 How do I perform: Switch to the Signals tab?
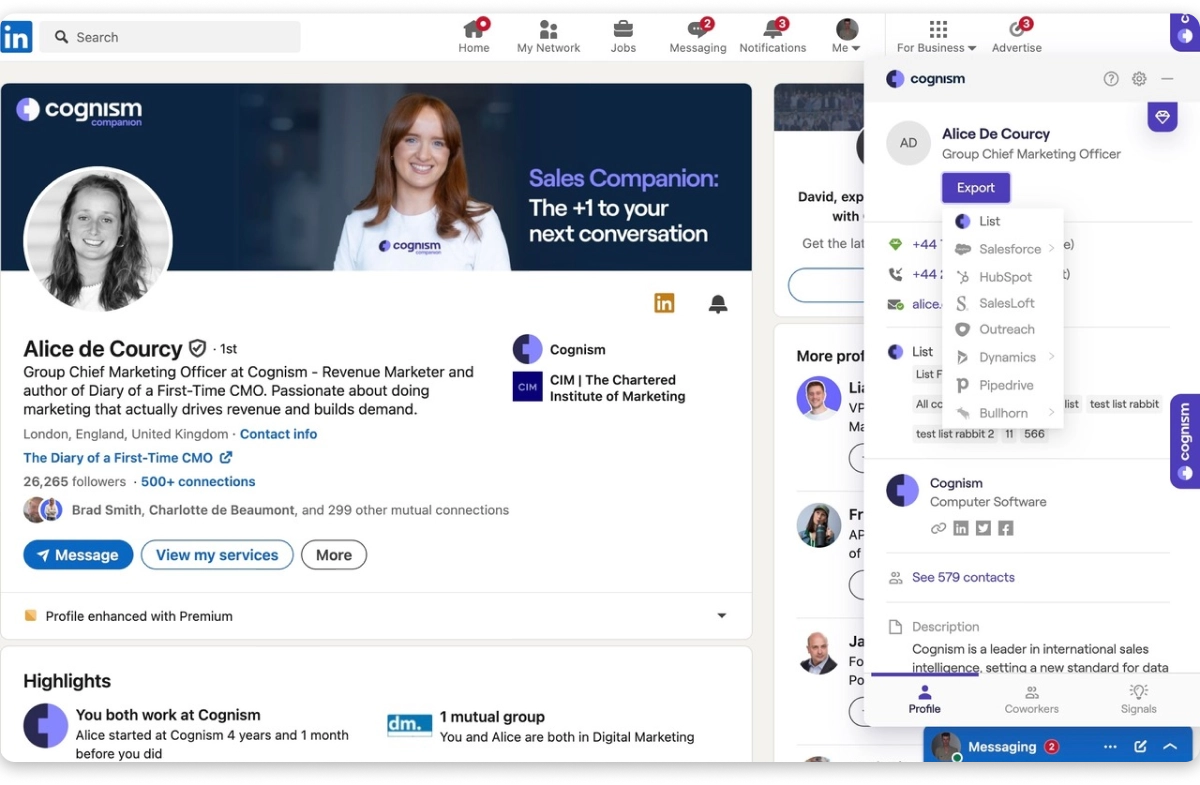pyautogui.click(x=1138, y=699)
